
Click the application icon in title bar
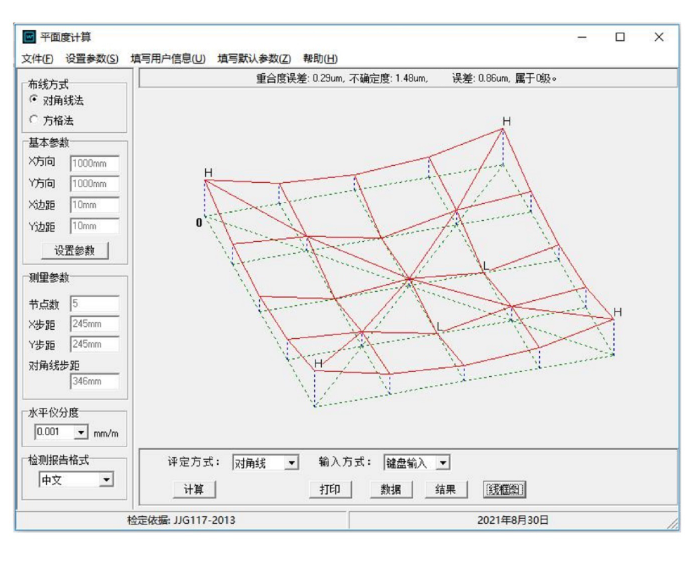[x=29, y=37]
